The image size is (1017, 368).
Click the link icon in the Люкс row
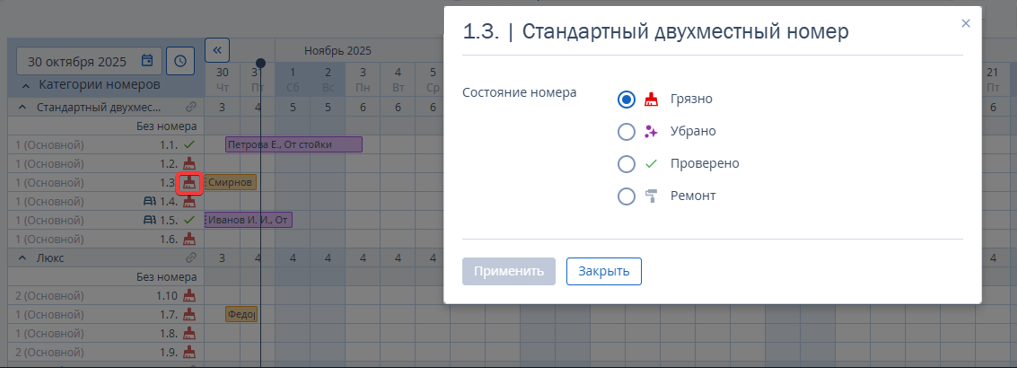pos(191,258)
